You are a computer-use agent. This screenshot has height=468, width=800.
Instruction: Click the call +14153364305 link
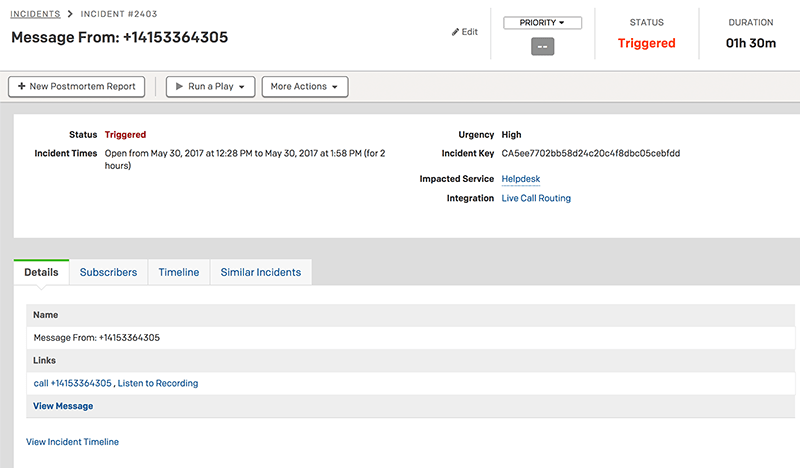pos(72,383)
